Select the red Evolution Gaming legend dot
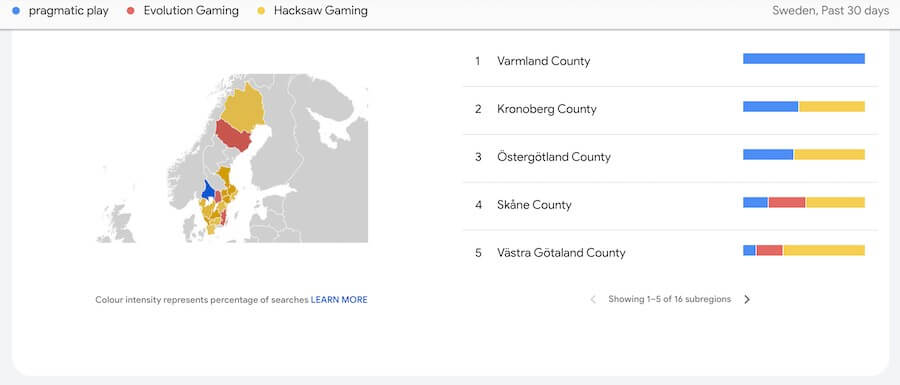 tap(131, 10)
